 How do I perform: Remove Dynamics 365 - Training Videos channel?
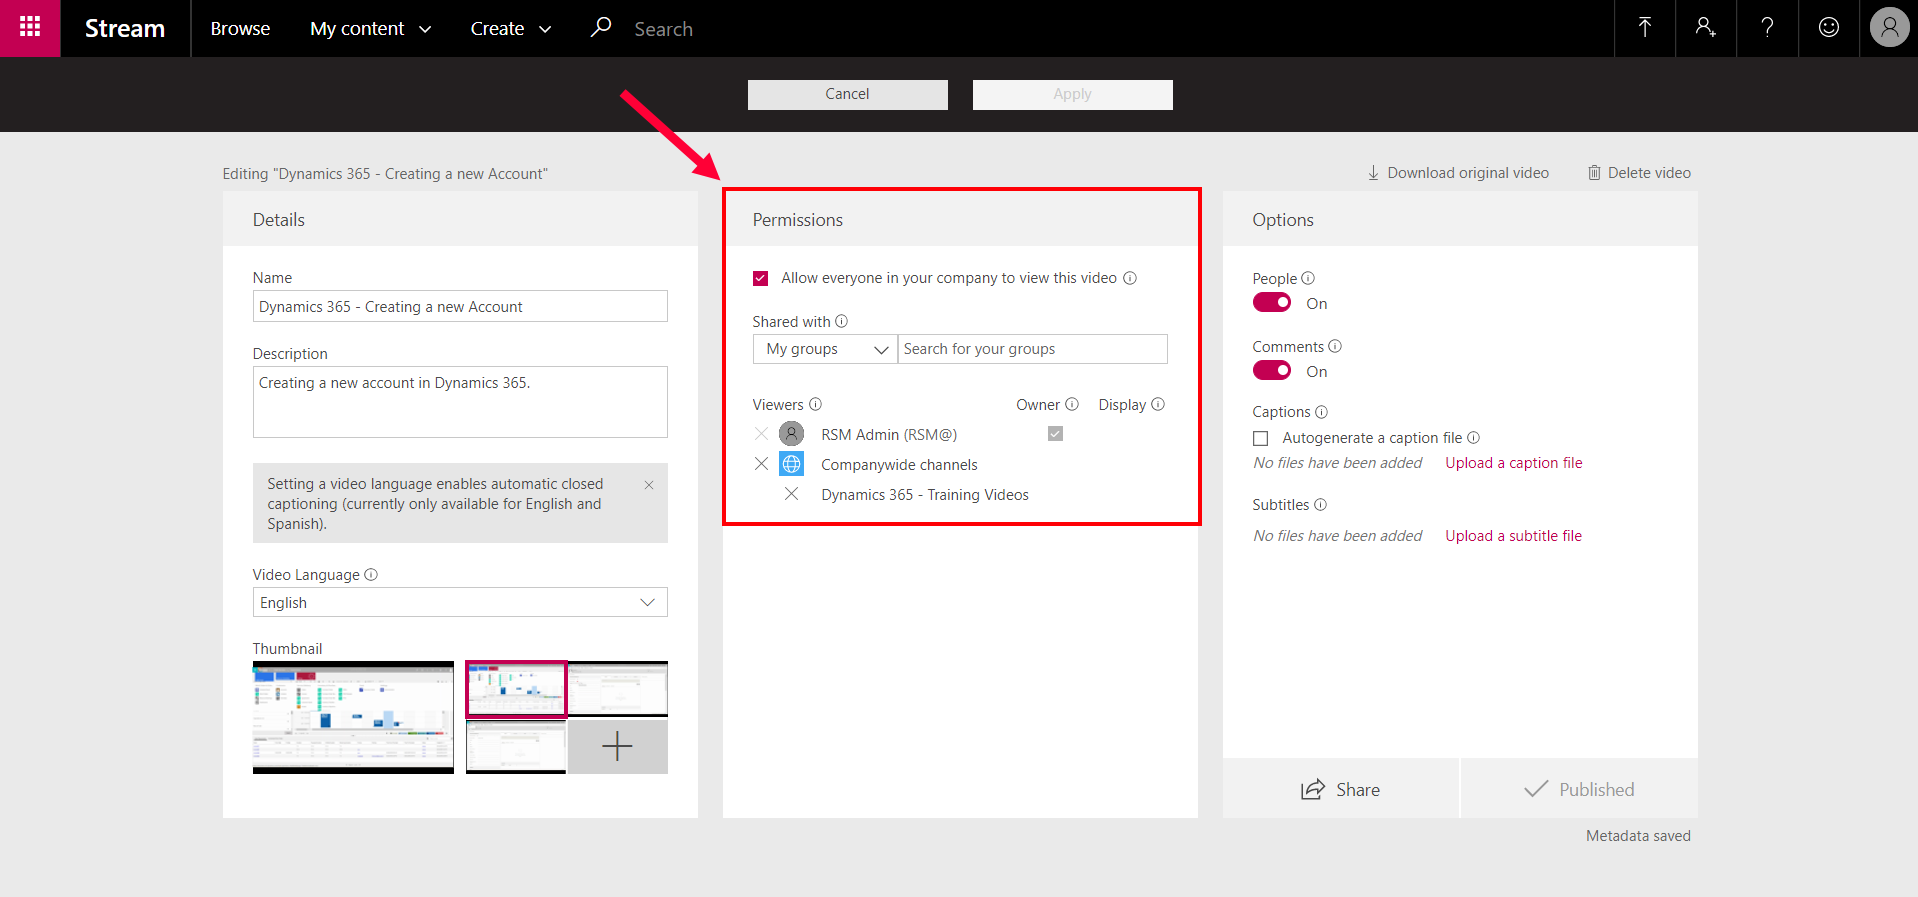(791, 494)
